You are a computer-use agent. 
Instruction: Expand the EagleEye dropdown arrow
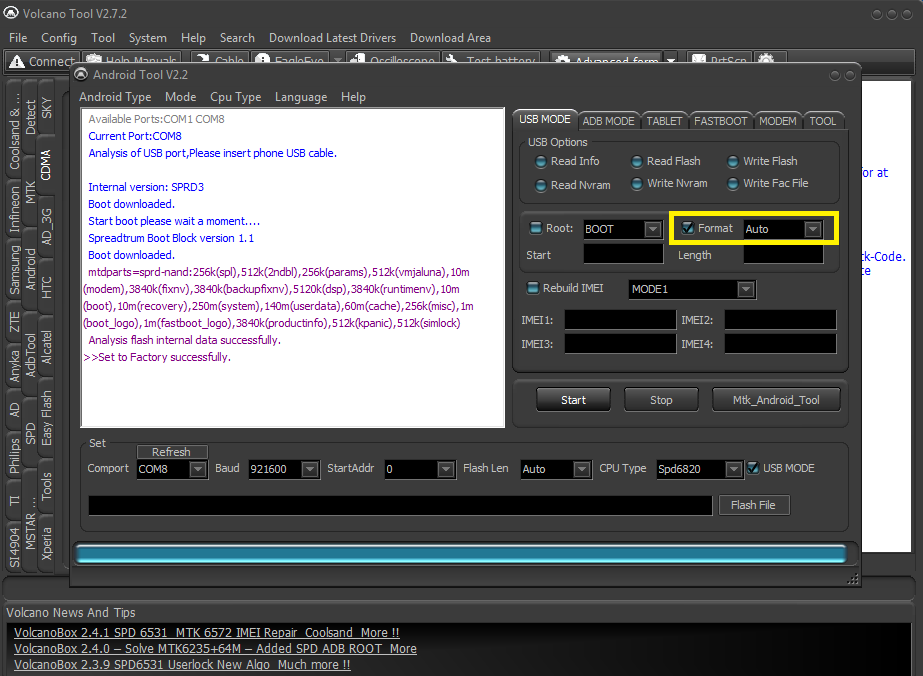coord(337,61)
